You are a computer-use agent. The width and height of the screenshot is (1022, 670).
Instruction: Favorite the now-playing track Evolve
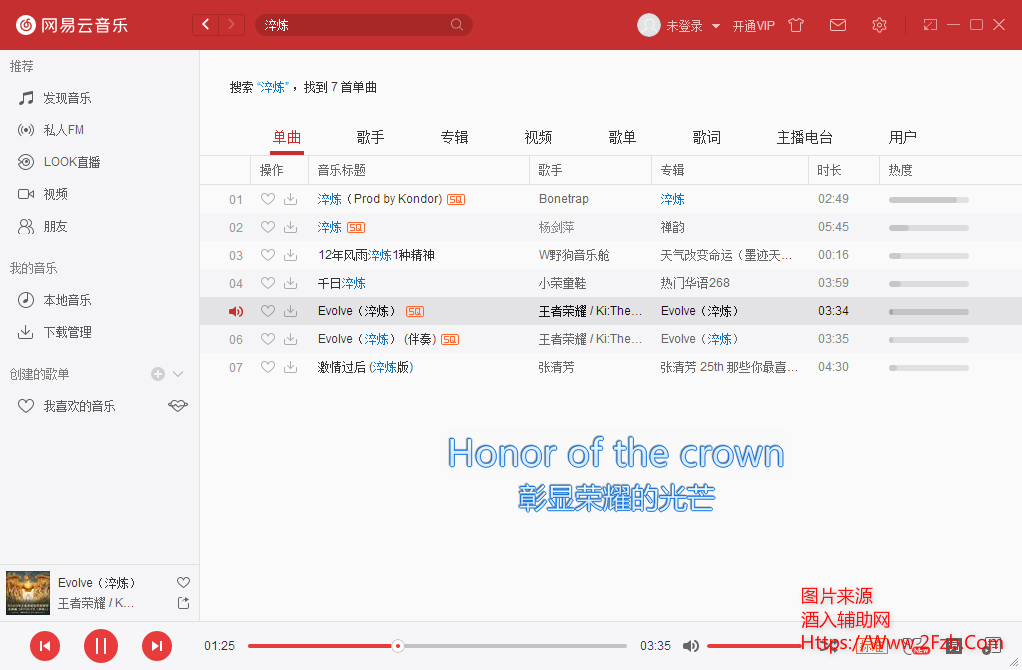pyautogui.click(x=183, y=582)
